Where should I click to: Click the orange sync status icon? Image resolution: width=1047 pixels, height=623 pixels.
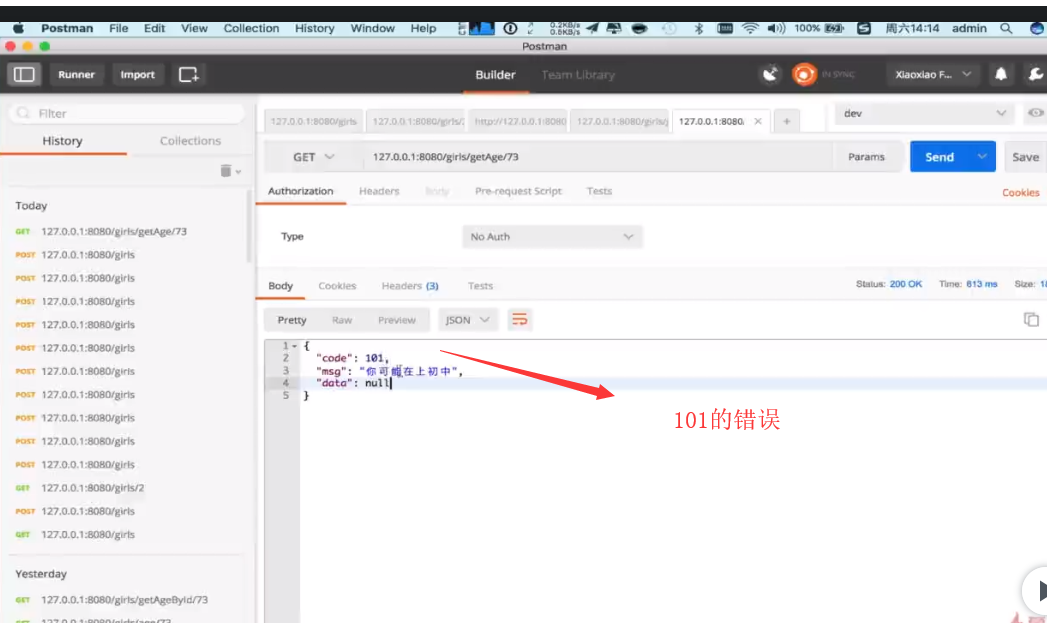(804, 74)
